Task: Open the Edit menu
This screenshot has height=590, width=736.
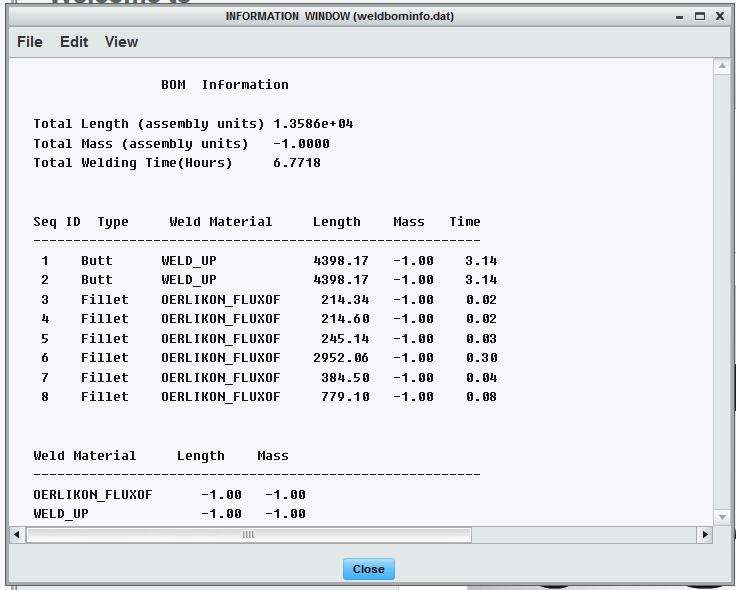Action: tap(74, 42)
